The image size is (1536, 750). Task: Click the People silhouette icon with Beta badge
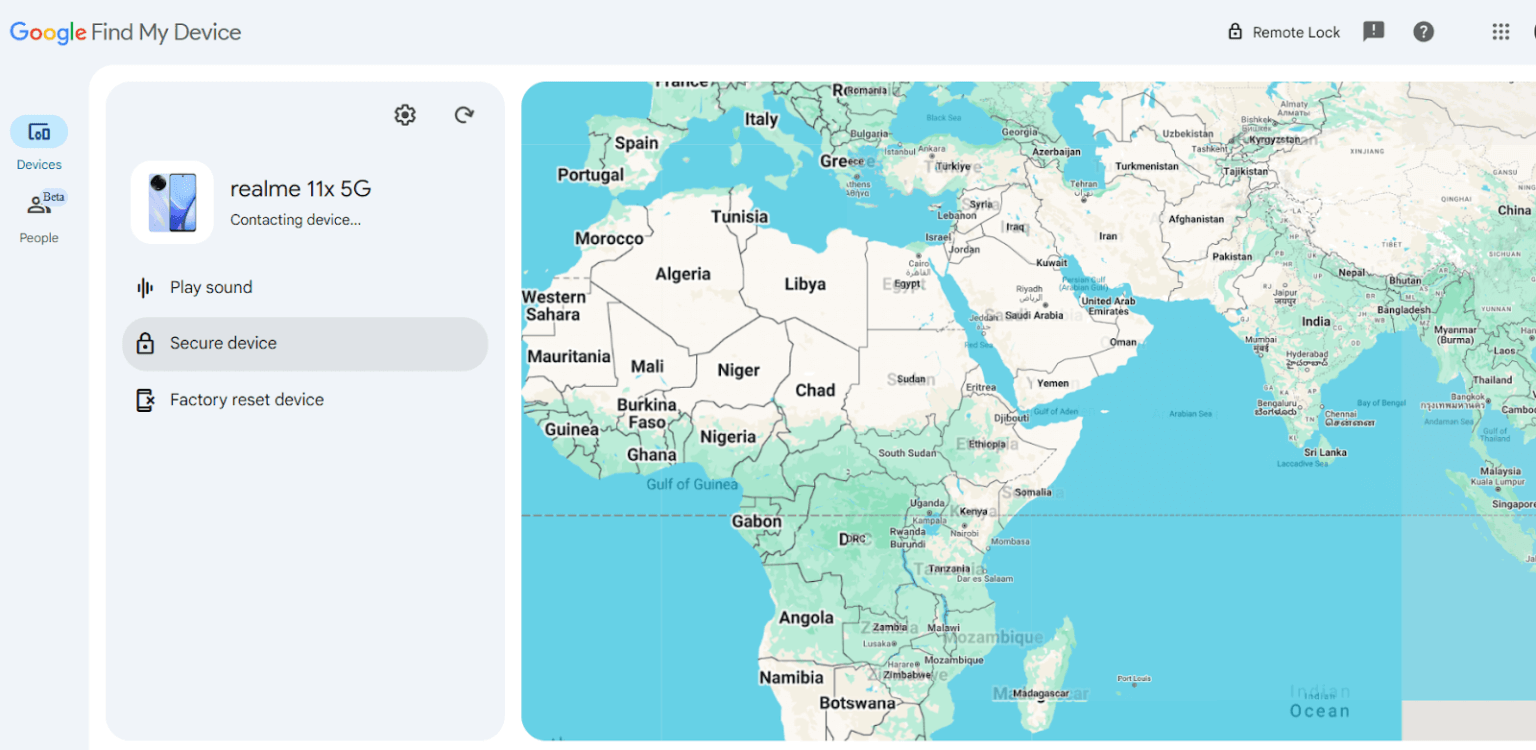[38, 205]
